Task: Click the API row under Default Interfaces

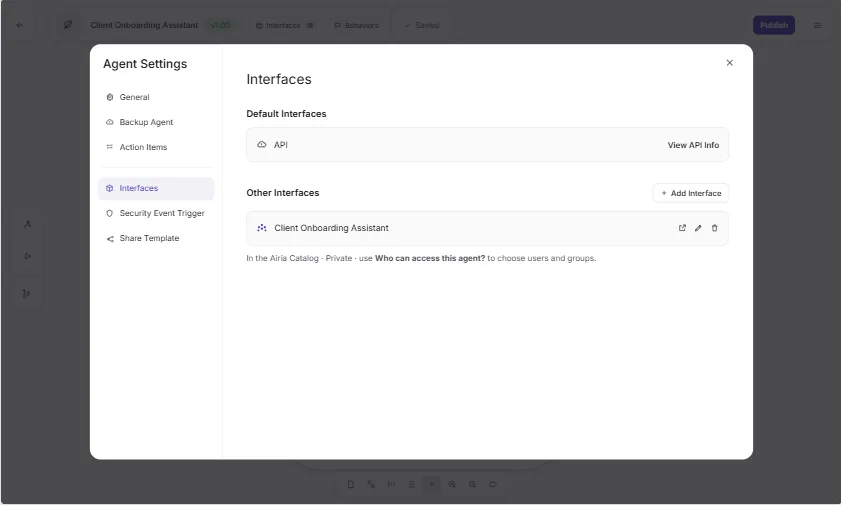Action: point(487,145)
